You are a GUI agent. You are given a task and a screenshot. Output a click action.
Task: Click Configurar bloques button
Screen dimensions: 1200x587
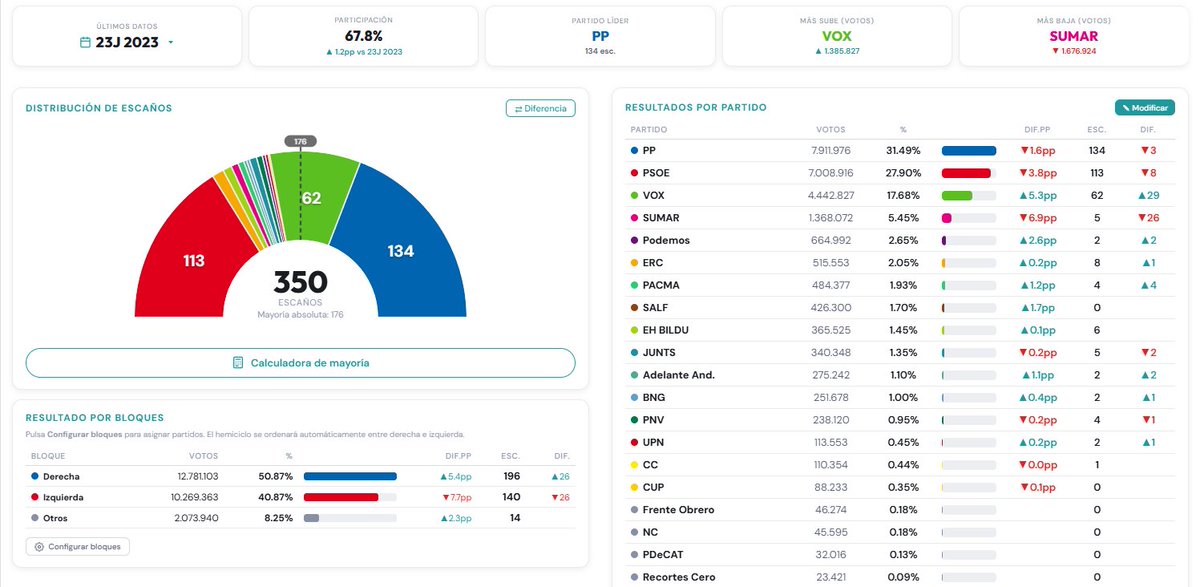(78, 547)
